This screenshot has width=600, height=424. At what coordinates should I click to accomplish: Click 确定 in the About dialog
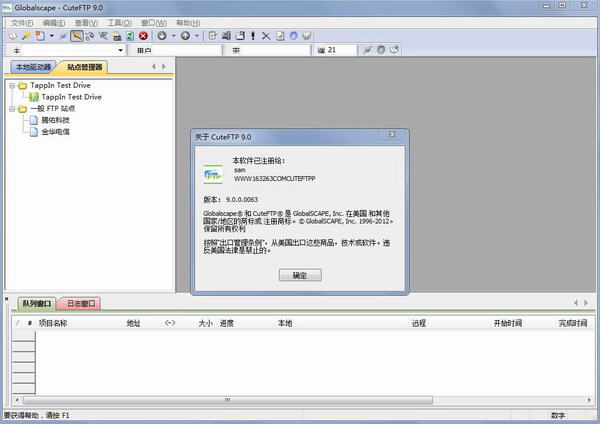click(x=300, y=275)
